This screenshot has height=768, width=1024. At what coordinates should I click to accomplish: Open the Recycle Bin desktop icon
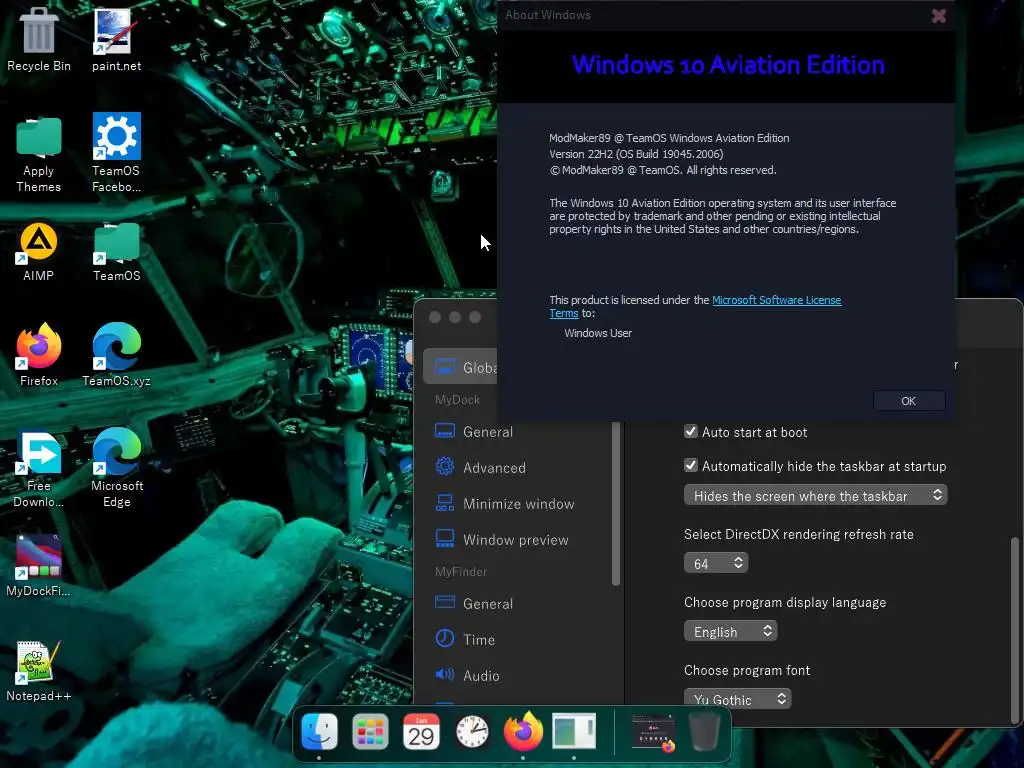39,39
